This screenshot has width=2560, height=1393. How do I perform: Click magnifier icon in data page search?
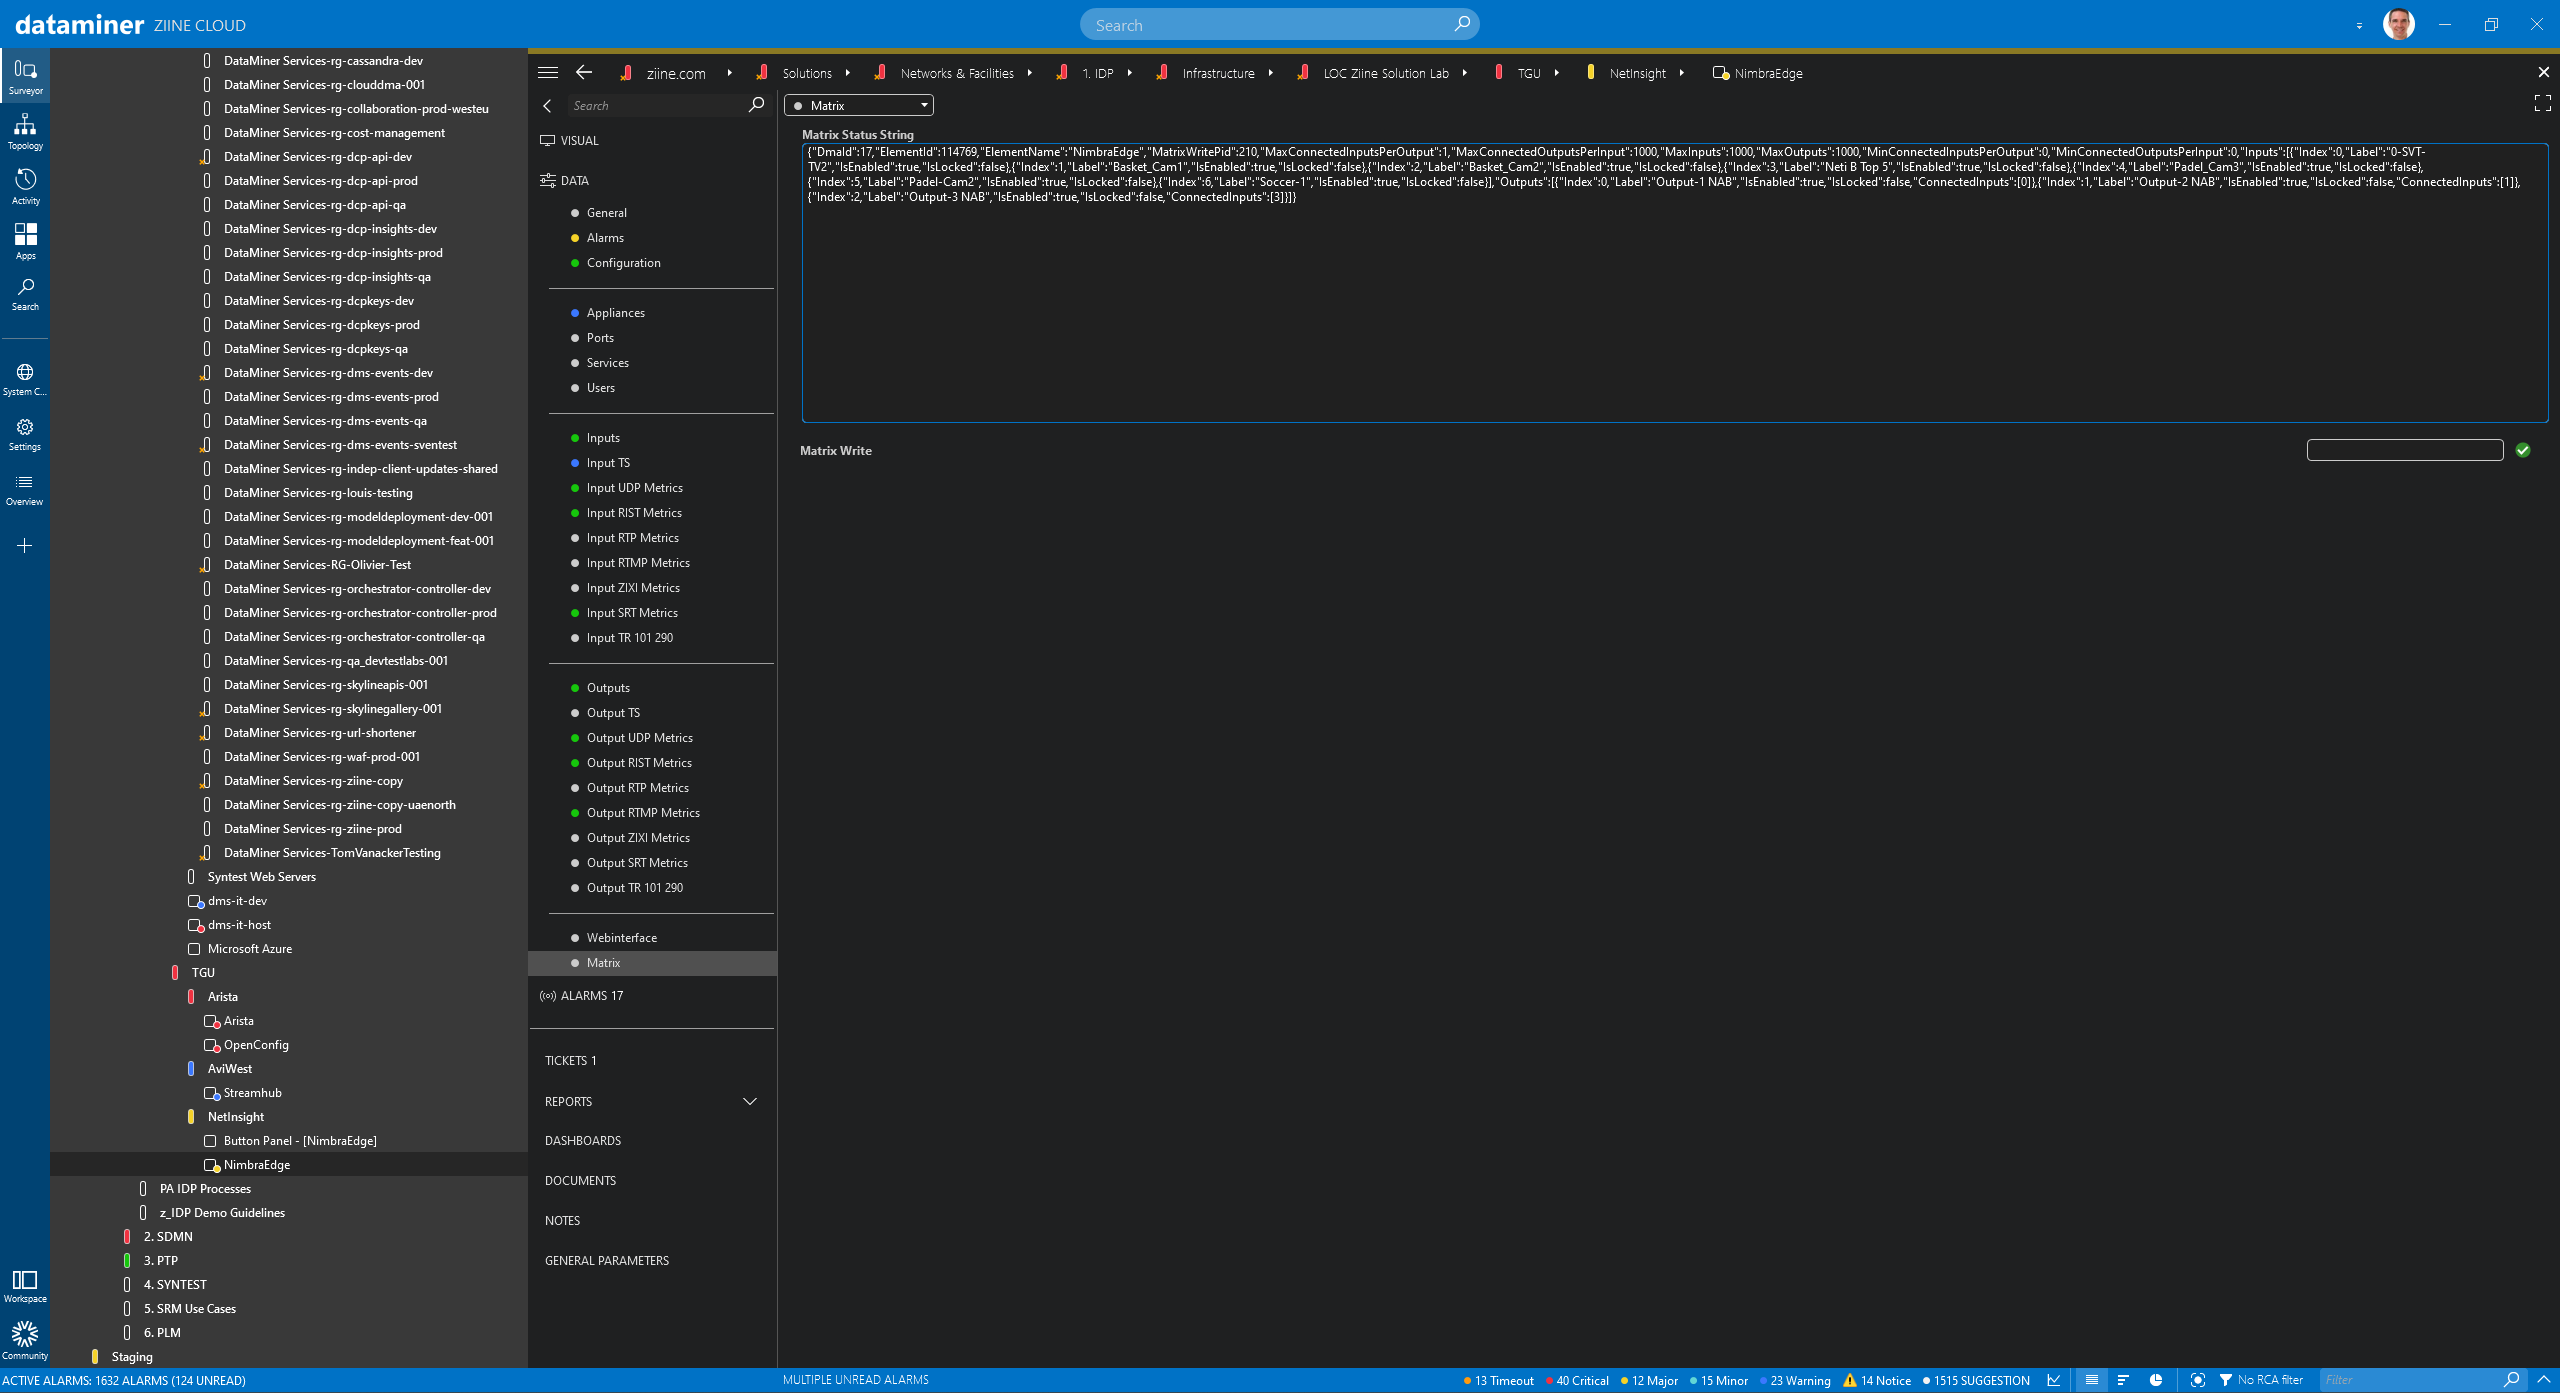pos(756,104)
